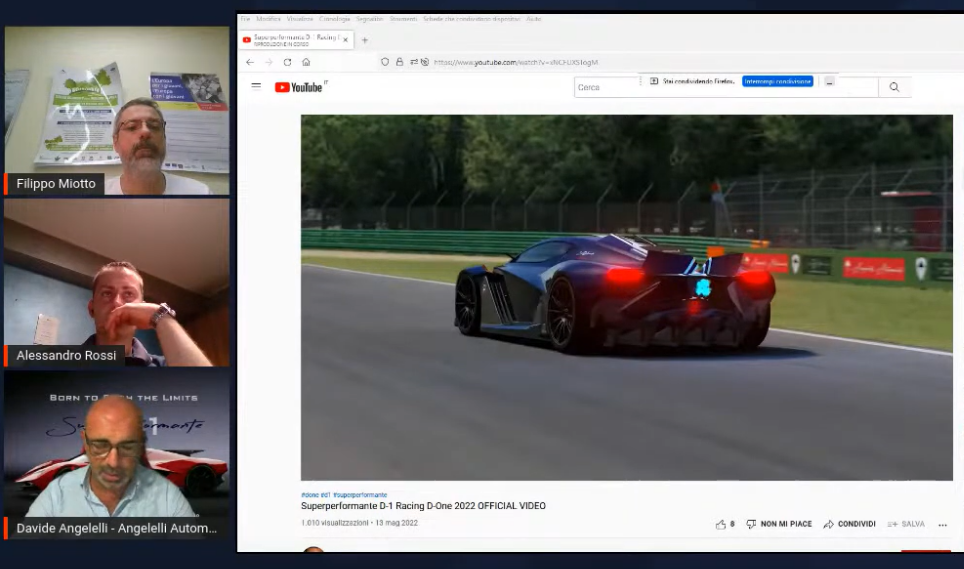This screenshot has height=569, width=964.
Task: Open the YouTube hamburger guide menu
Action: pos(256,86)
